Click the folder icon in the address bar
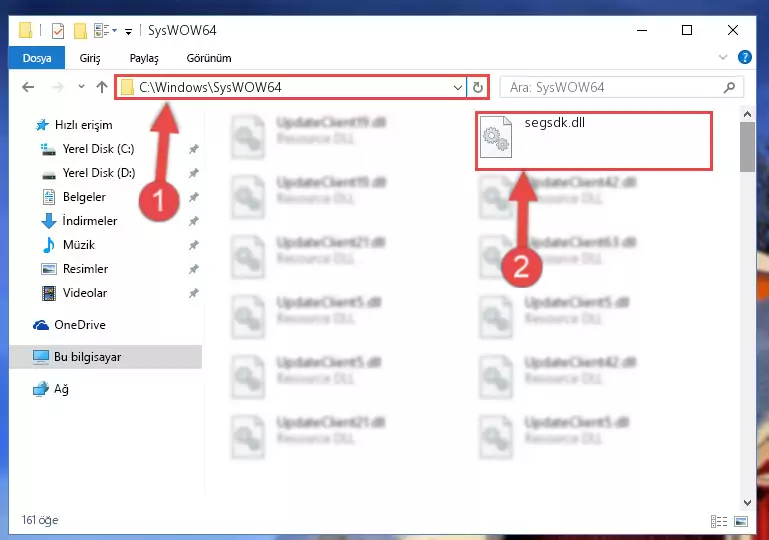Image resolution: width=769 pixels, height=540 pixels. tap(127, 87)
